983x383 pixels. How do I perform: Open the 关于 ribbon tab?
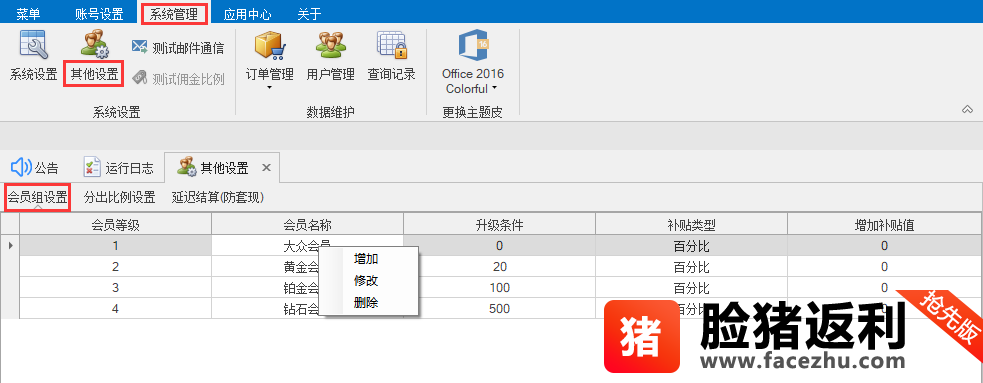(310, 14)
